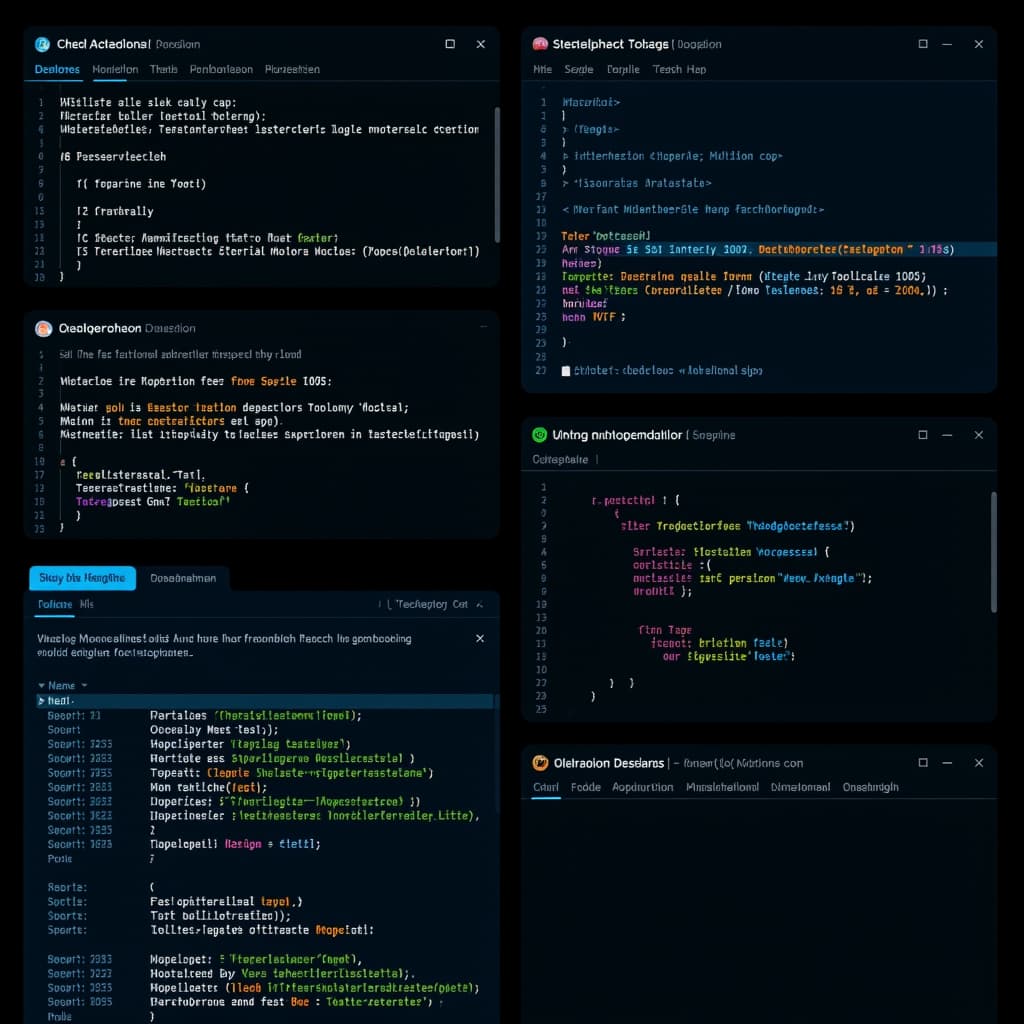Switch to the Fodde tab
The width and height of the screenshot is (1024, 1024).
tap(586, 787)
